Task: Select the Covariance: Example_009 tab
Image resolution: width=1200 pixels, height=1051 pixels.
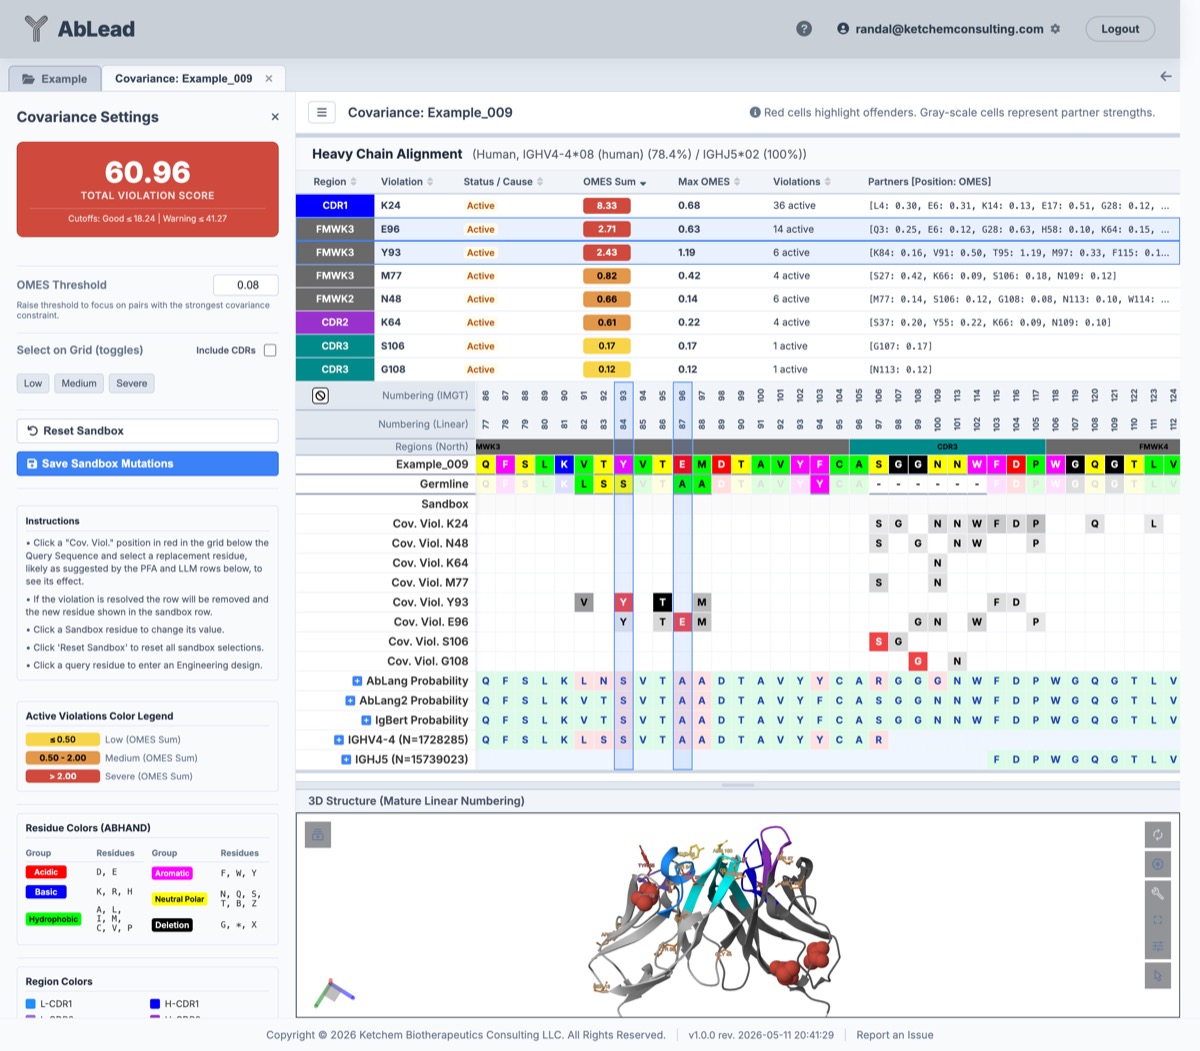Action: tap(183, 79)
